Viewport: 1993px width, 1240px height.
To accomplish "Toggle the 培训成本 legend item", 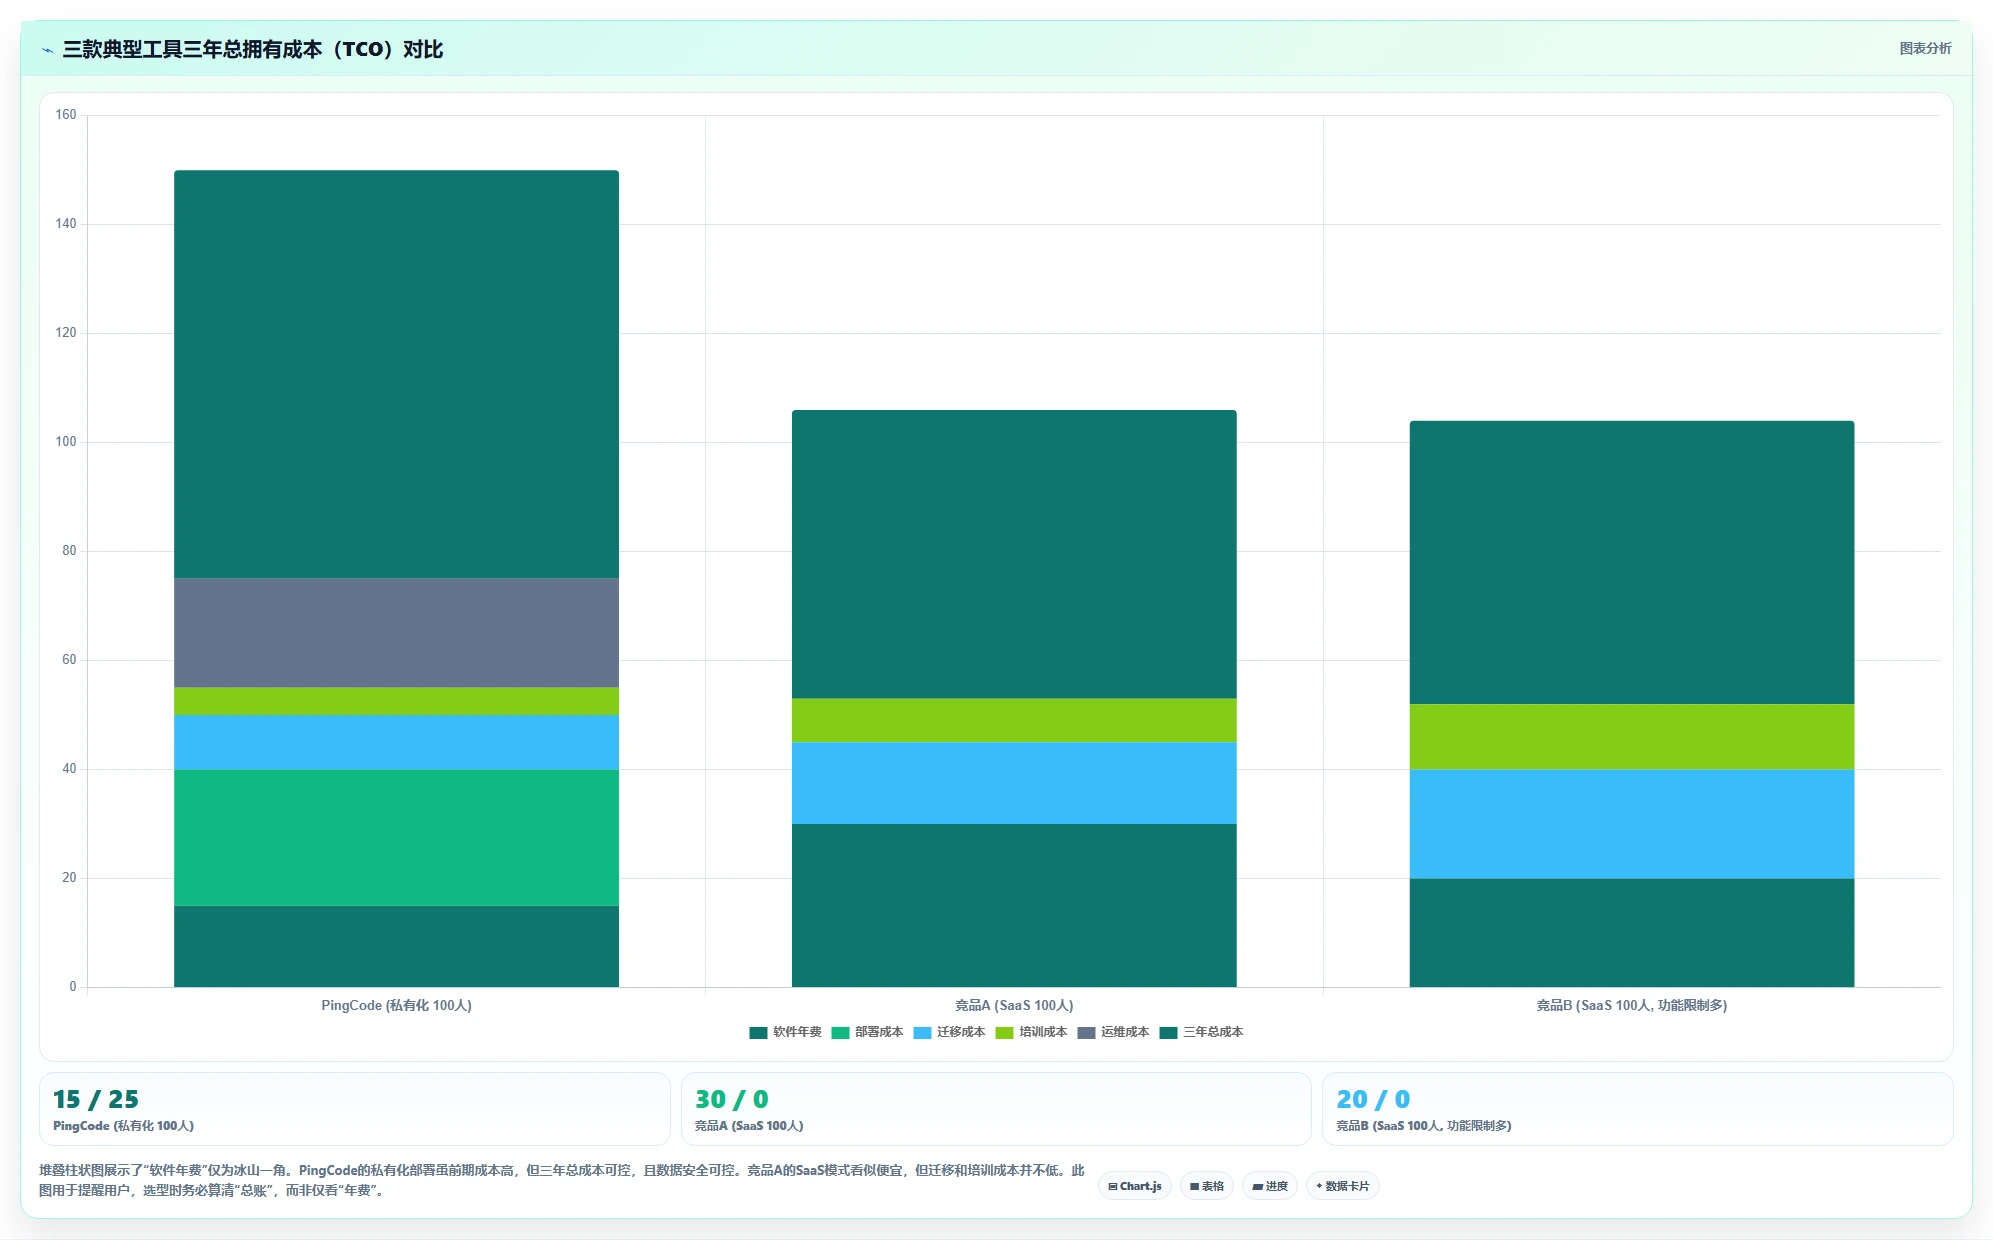I will click(1031, 1032).
